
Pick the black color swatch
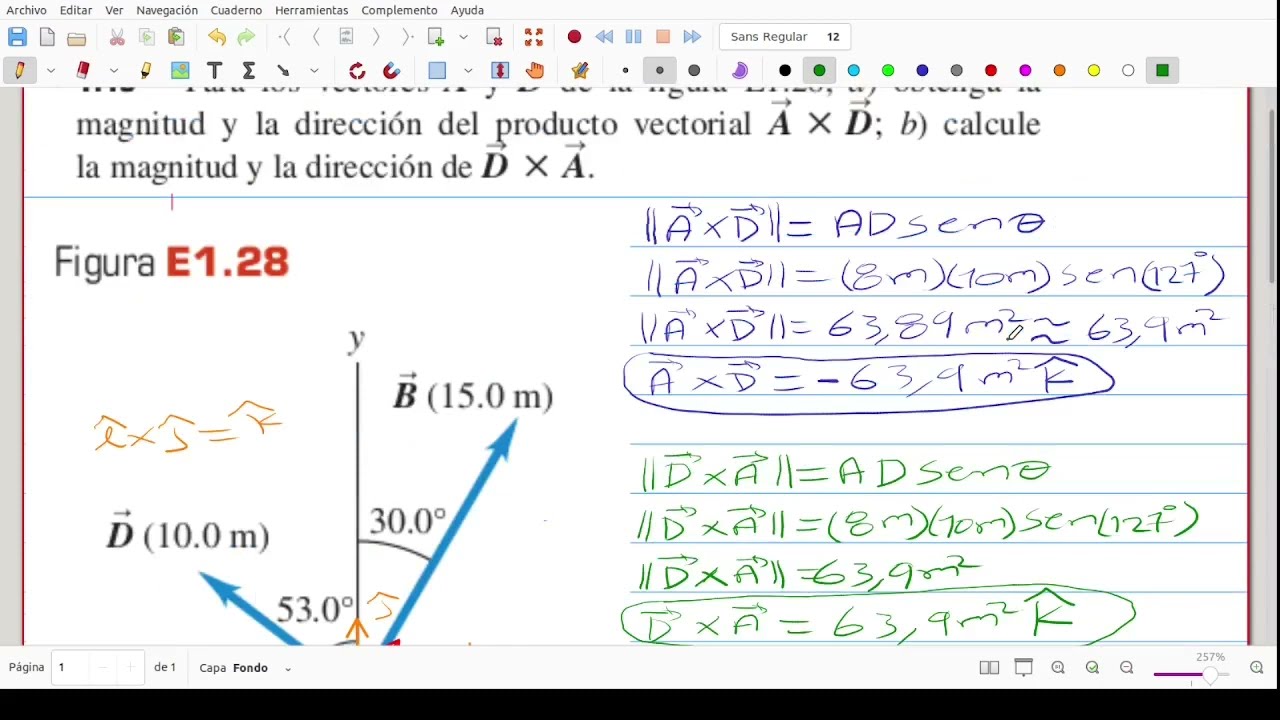pyautogui.click(x=785, y=70)
